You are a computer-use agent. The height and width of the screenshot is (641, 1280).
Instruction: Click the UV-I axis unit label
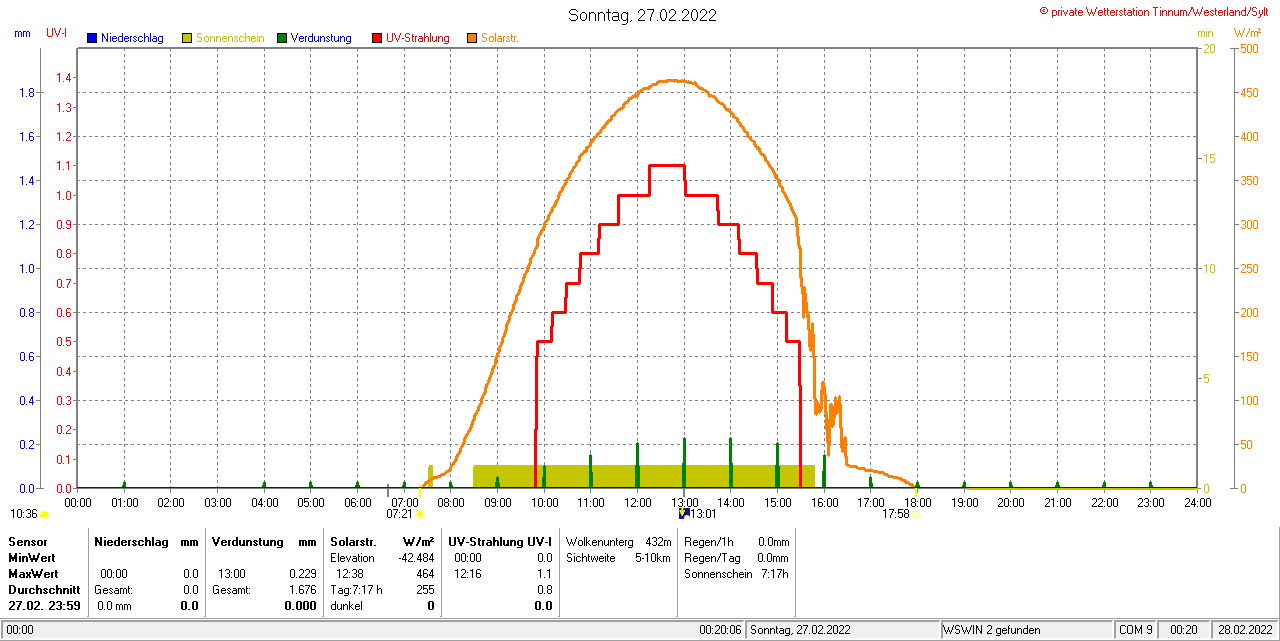tap(57, 33)
